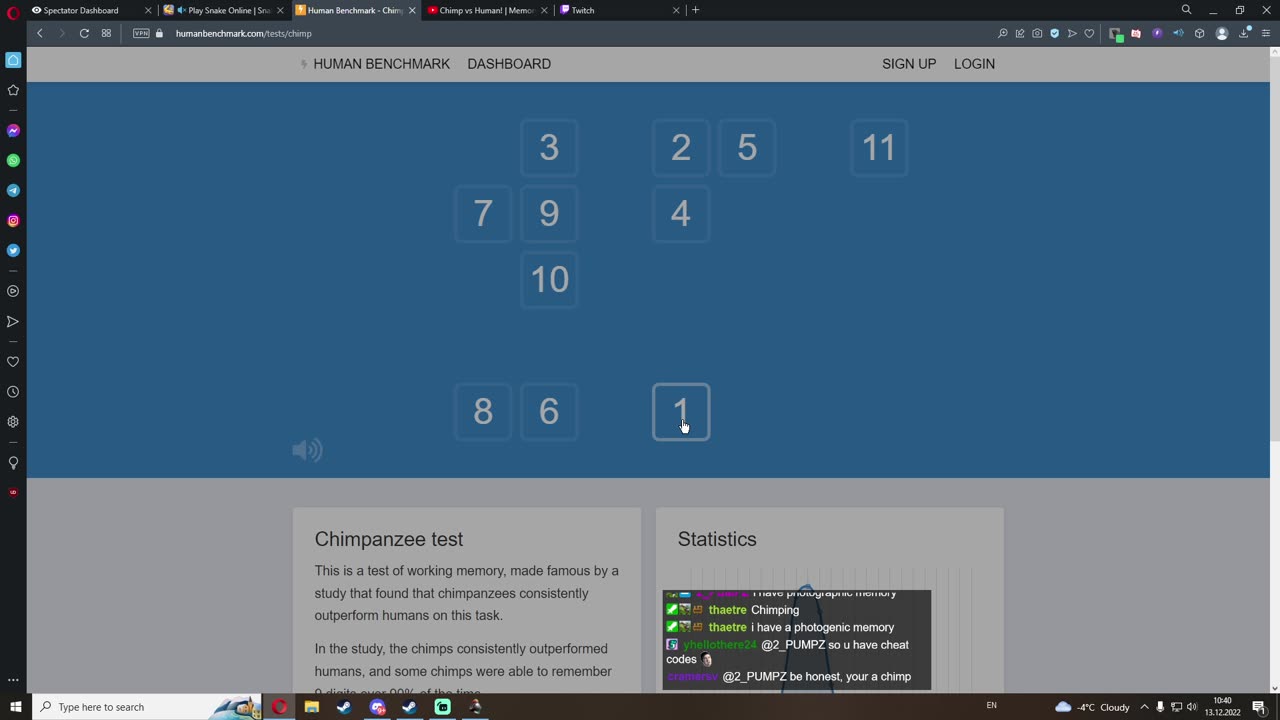
Task: Open the snapshot camera icon in the toolbar
Action: click(x=1037, y=33)
